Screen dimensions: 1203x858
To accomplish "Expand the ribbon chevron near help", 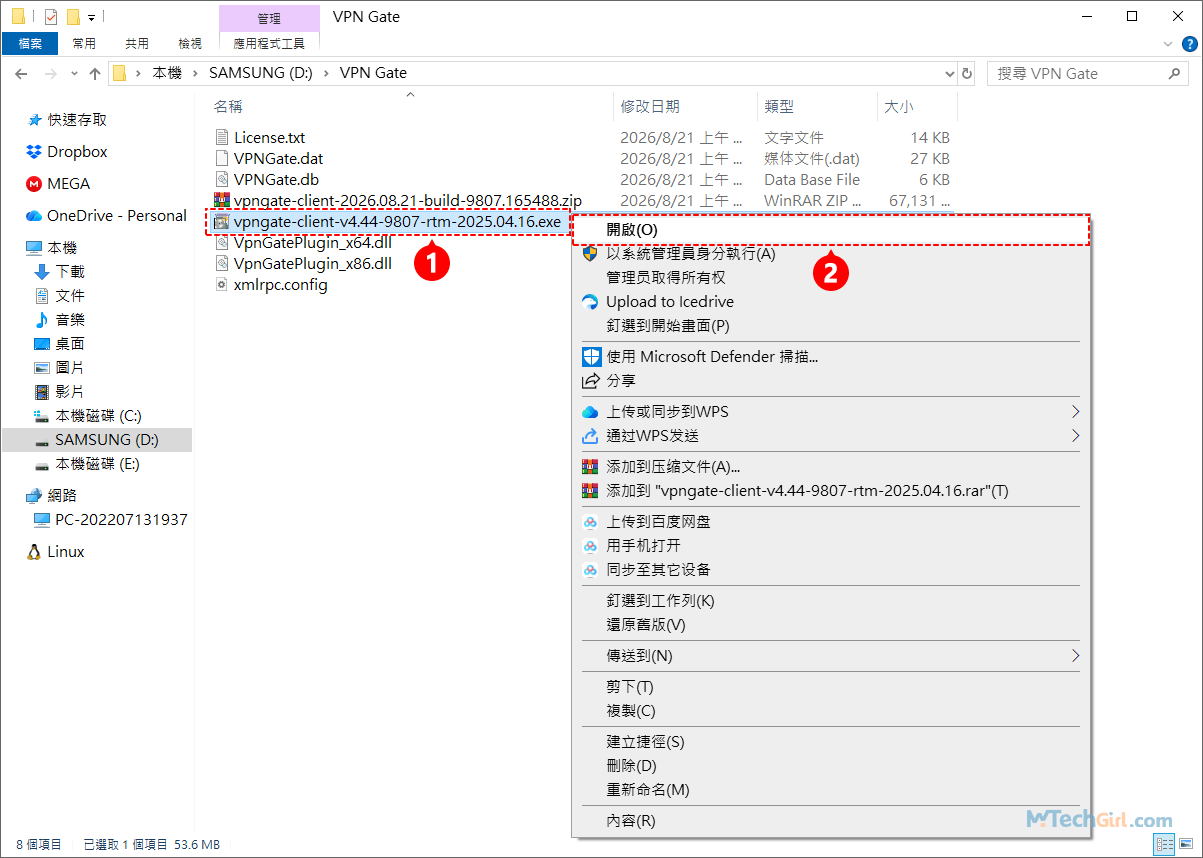I will pos(1169,44).
